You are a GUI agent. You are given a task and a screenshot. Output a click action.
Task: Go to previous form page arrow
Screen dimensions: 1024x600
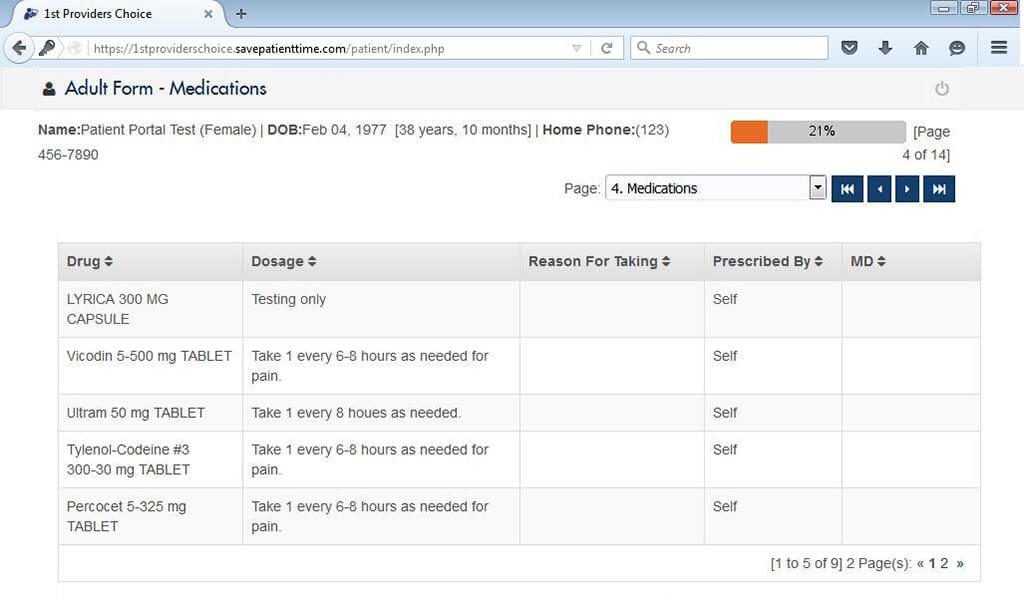[x=879, y=189]
